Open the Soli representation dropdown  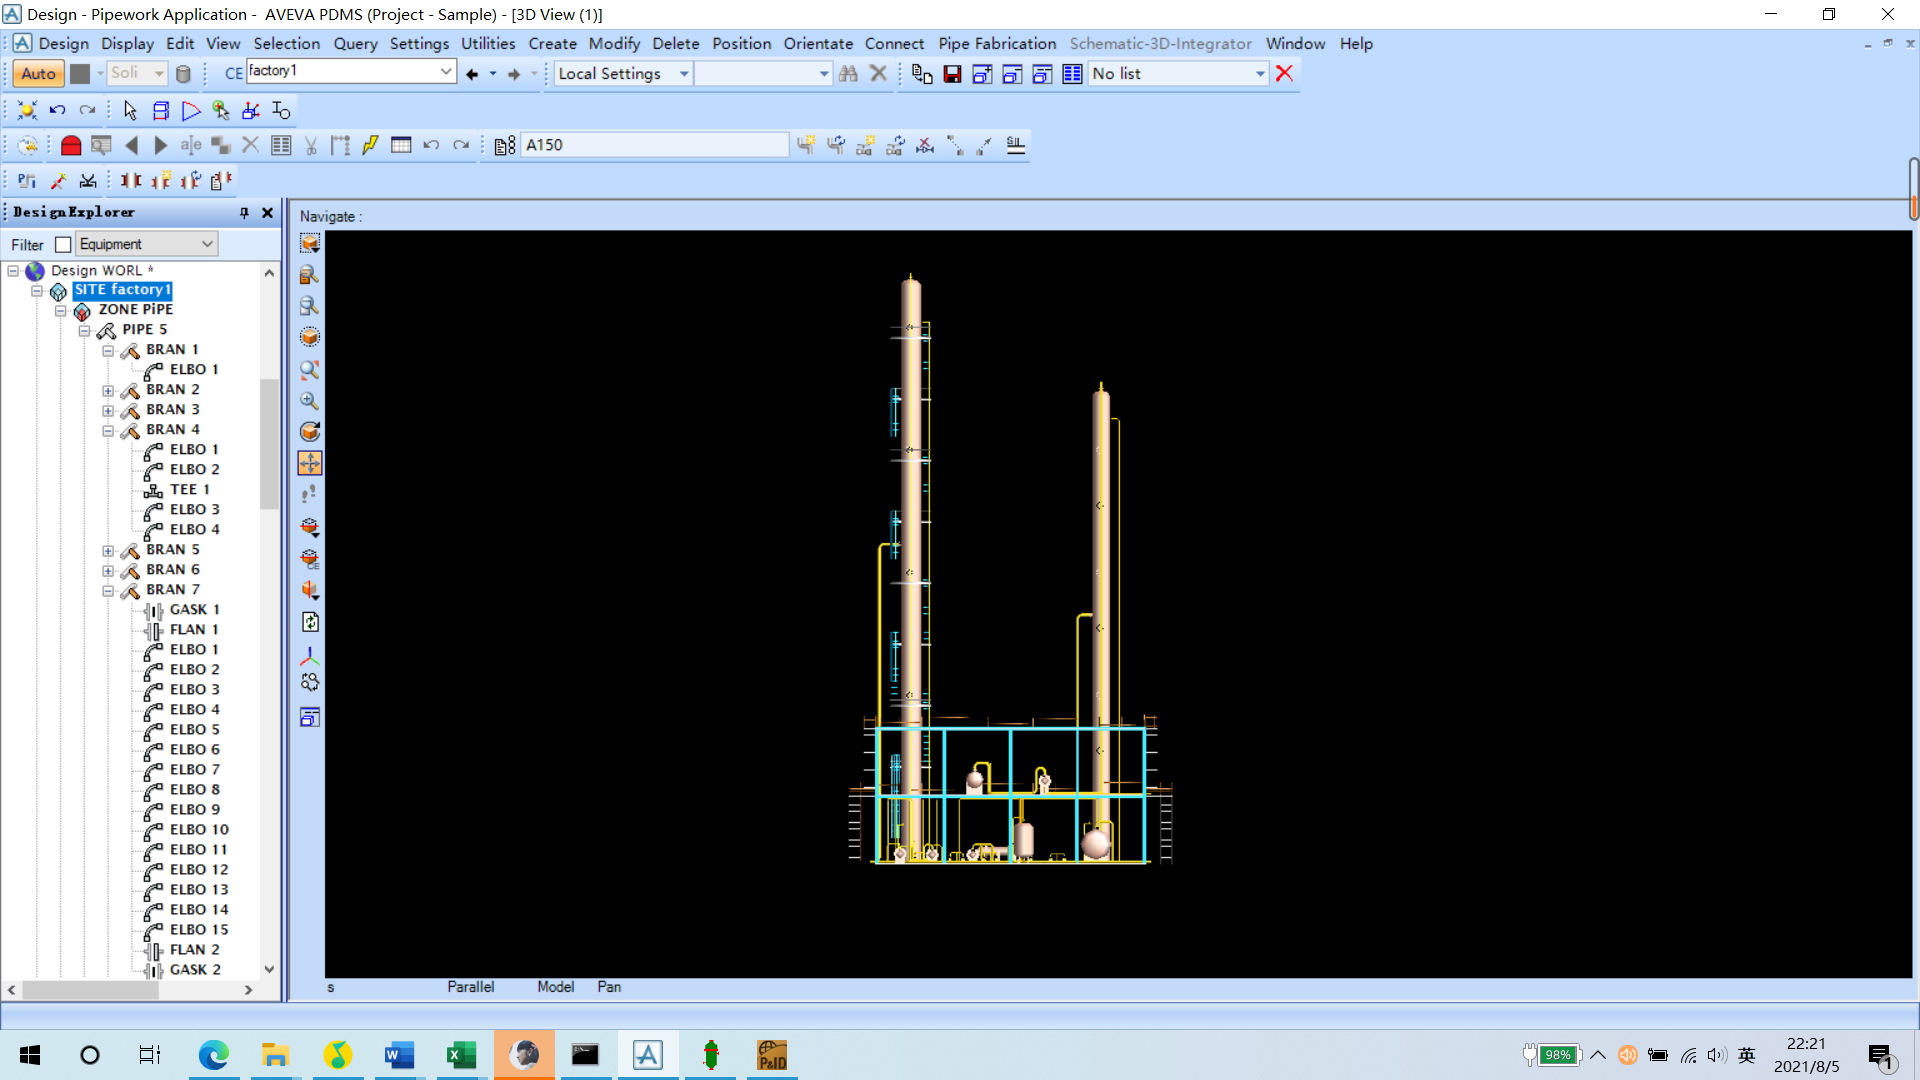tap(158, 74)
